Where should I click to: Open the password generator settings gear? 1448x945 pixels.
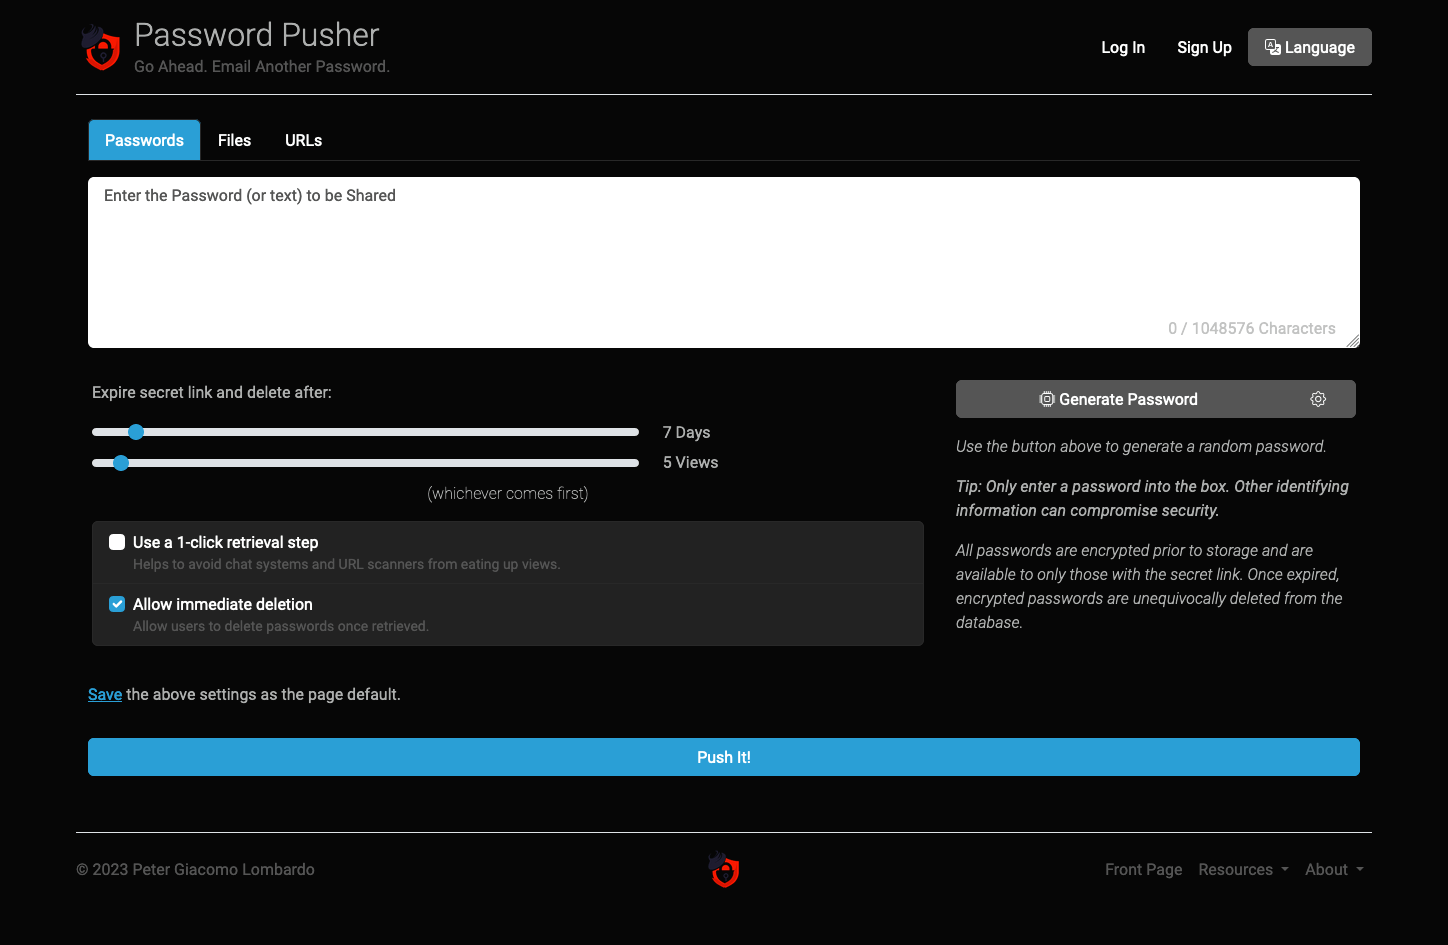pyautogui.click(x=1318, y=399)
